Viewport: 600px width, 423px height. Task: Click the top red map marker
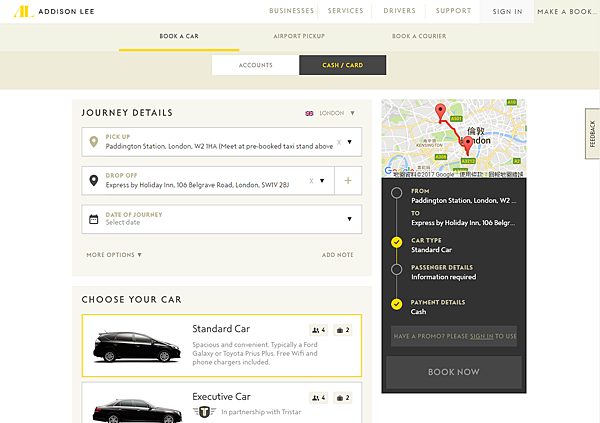(440, 111)
